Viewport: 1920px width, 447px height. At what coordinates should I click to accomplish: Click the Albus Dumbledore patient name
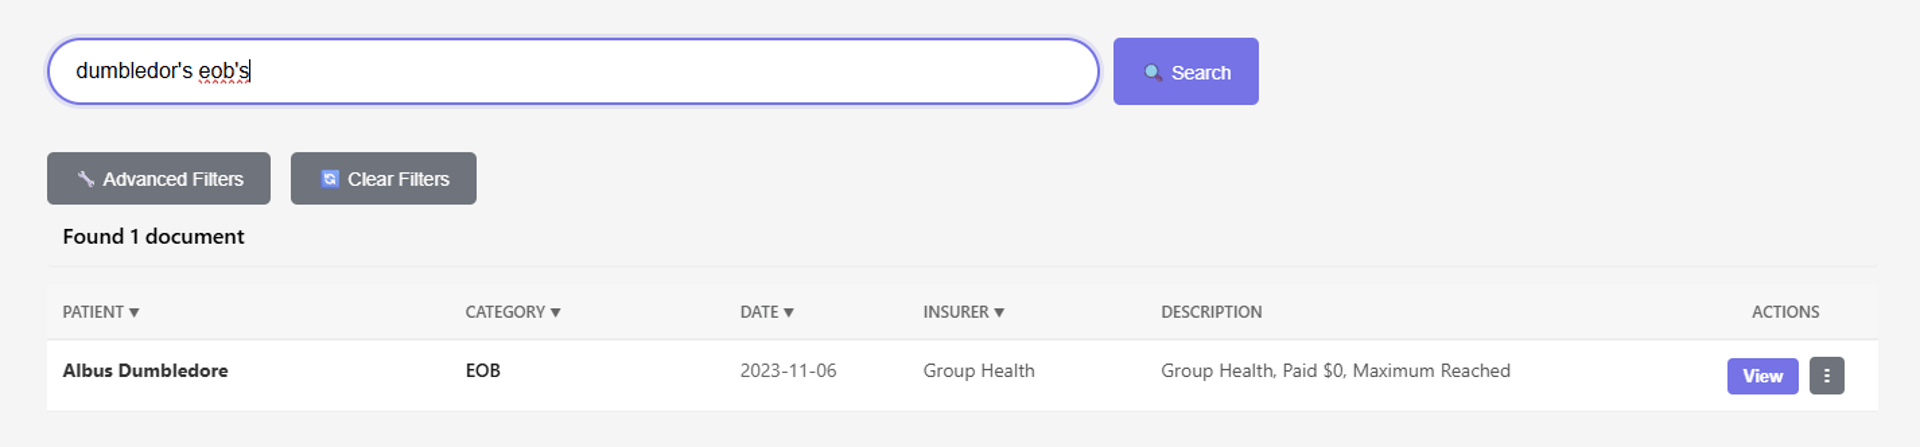point(145,371)
